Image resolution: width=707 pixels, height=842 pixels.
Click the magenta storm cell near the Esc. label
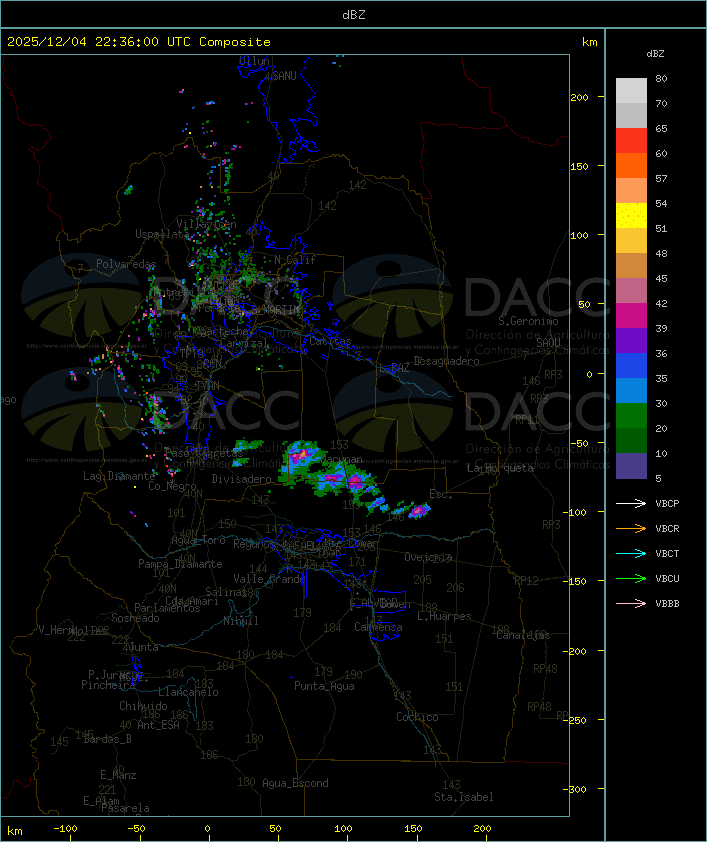(419, 510)
